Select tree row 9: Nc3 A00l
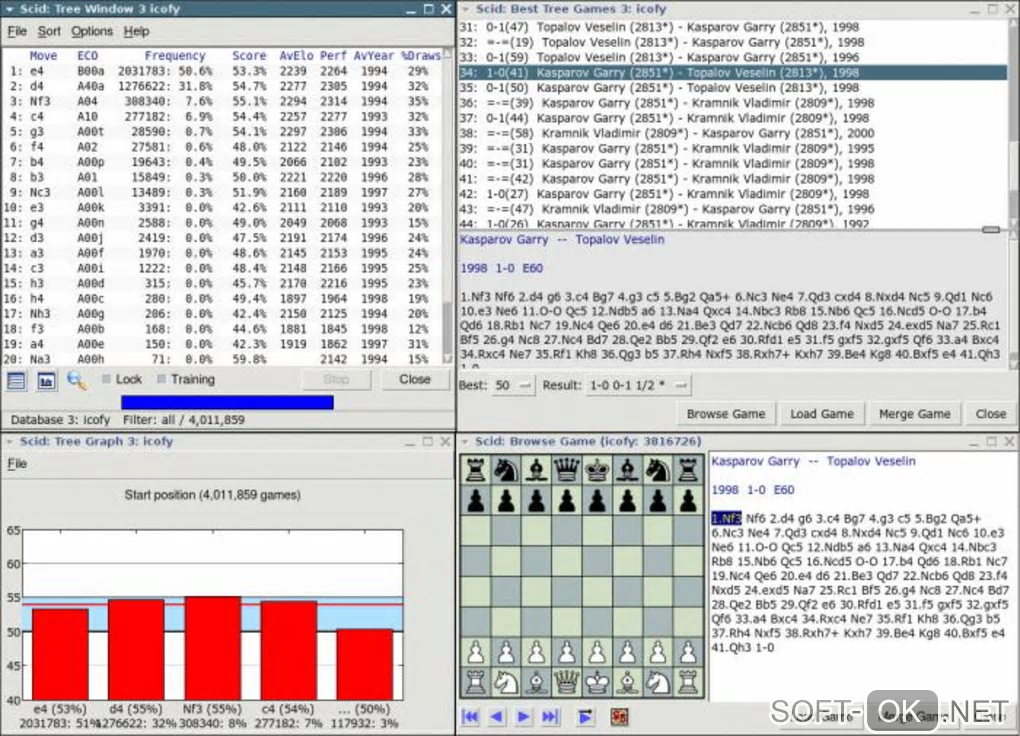 click(221, 193)
